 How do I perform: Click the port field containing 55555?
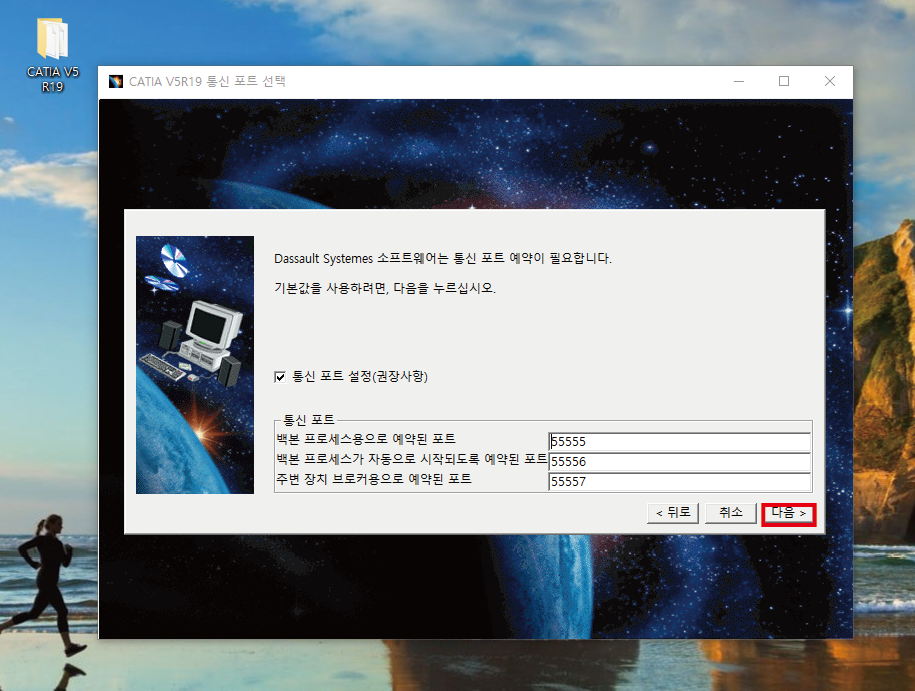[x=680, y=441]
